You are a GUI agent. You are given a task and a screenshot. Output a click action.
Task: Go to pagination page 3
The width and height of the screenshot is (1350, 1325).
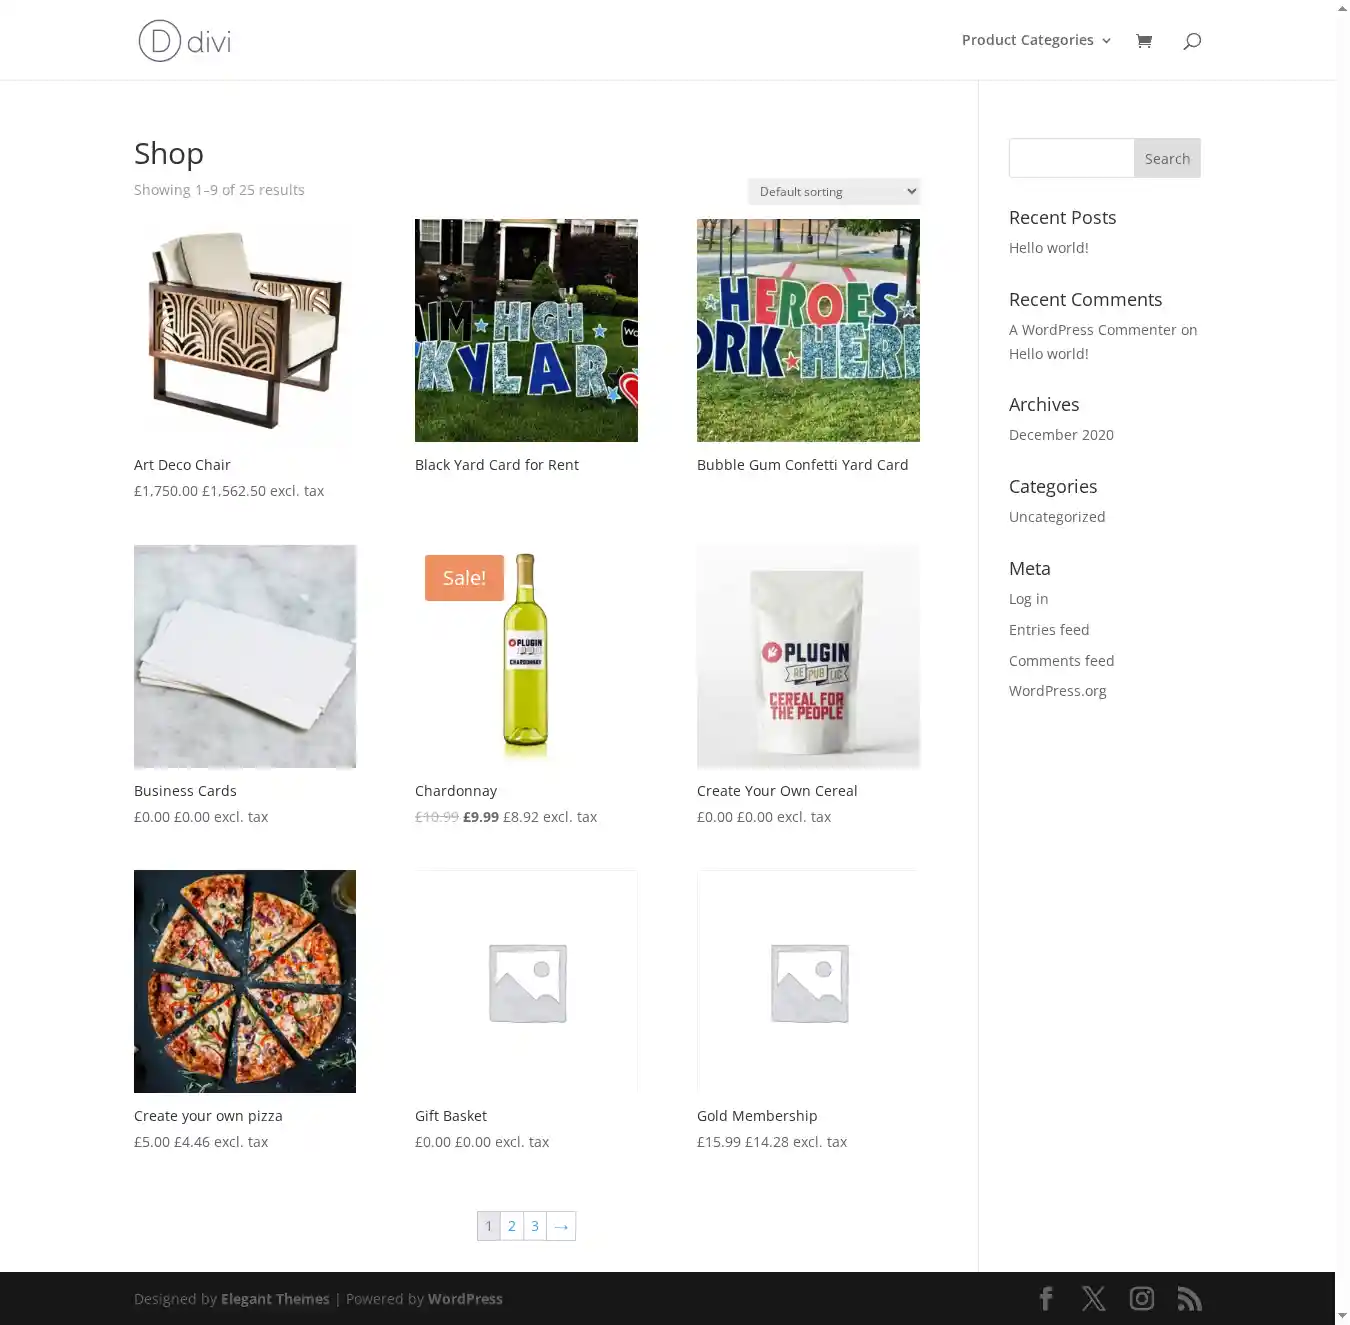535,1226
